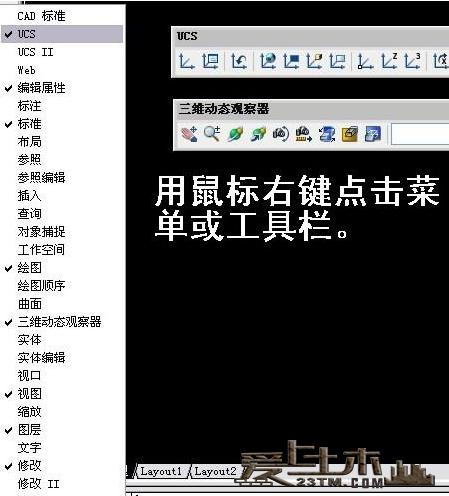Select the Origin UCS icon

[x=365, y=61]
